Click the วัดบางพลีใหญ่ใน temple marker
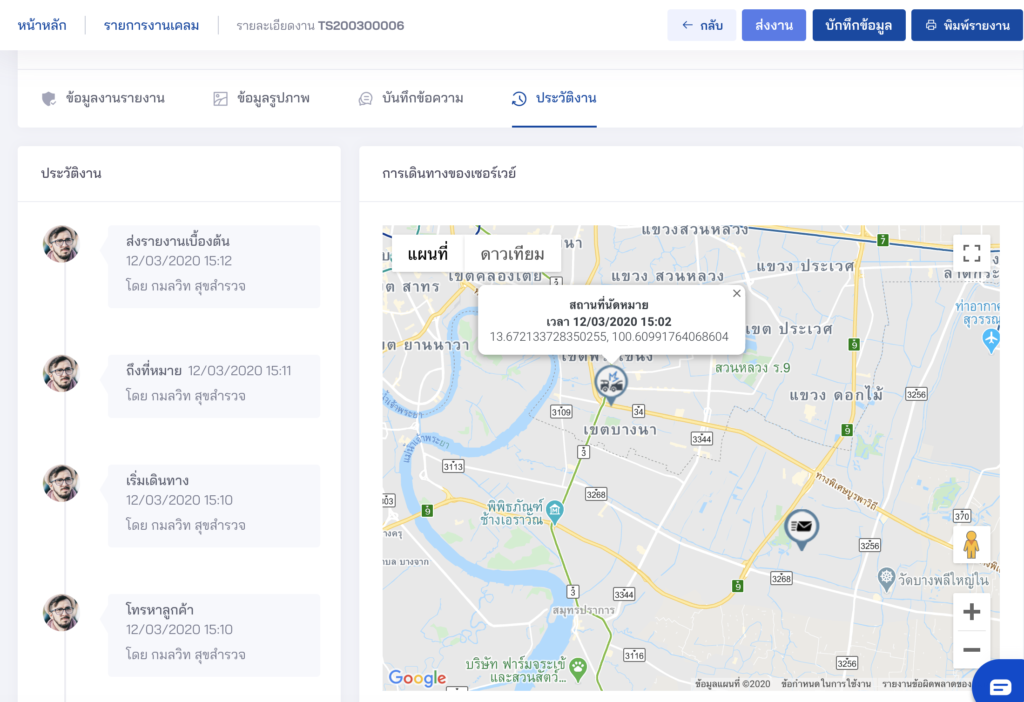 click(886, 578)
